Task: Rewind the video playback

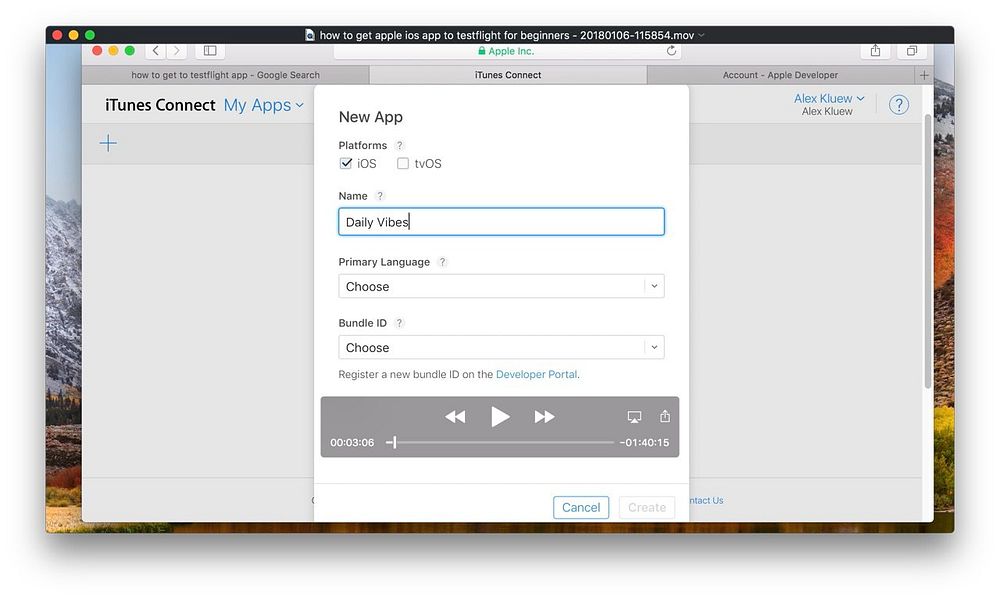Action: [455, 417]
